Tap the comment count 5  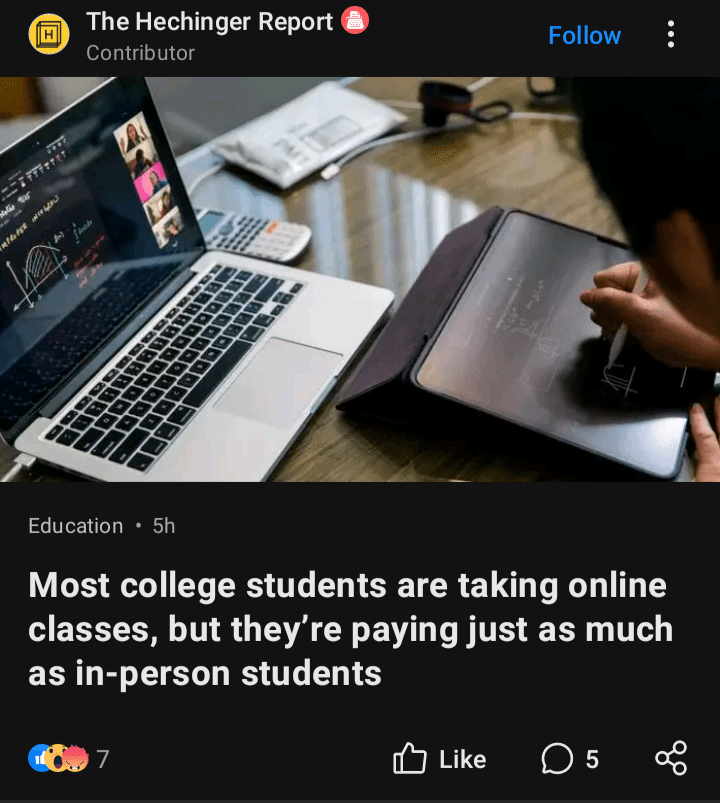[592, 759]
